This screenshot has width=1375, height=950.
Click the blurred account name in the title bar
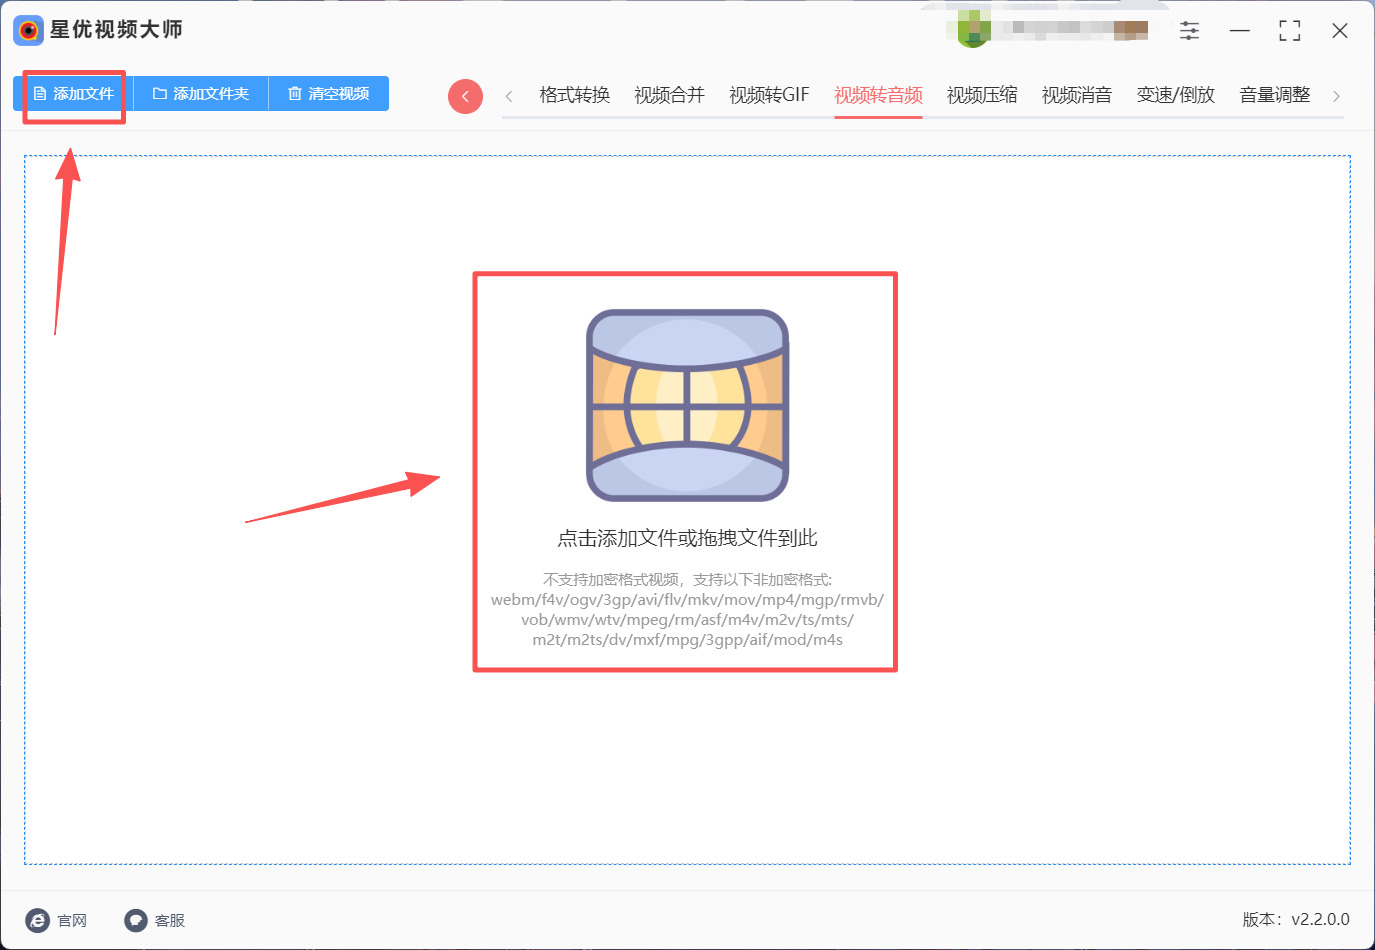click(1072, 29)
